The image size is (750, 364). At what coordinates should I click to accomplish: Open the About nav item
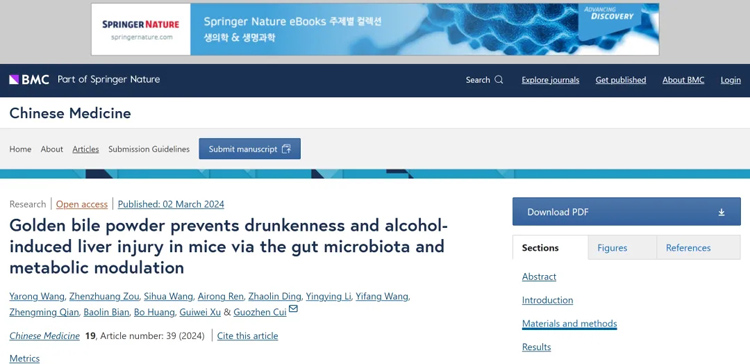52,149
